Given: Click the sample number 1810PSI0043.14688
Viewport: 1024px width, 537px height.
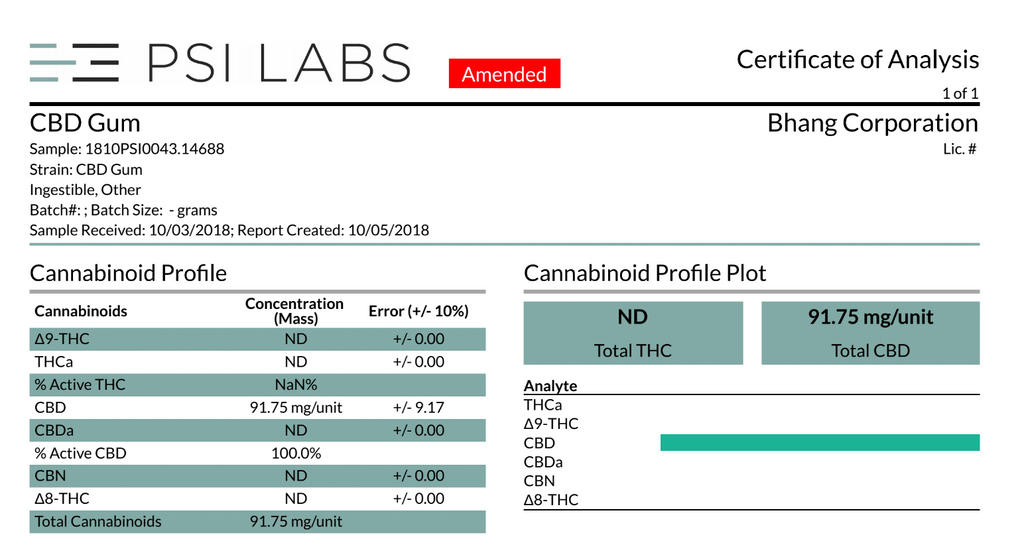Looking at the screenshot, I should pyautogui.click(x=155, y=149).
